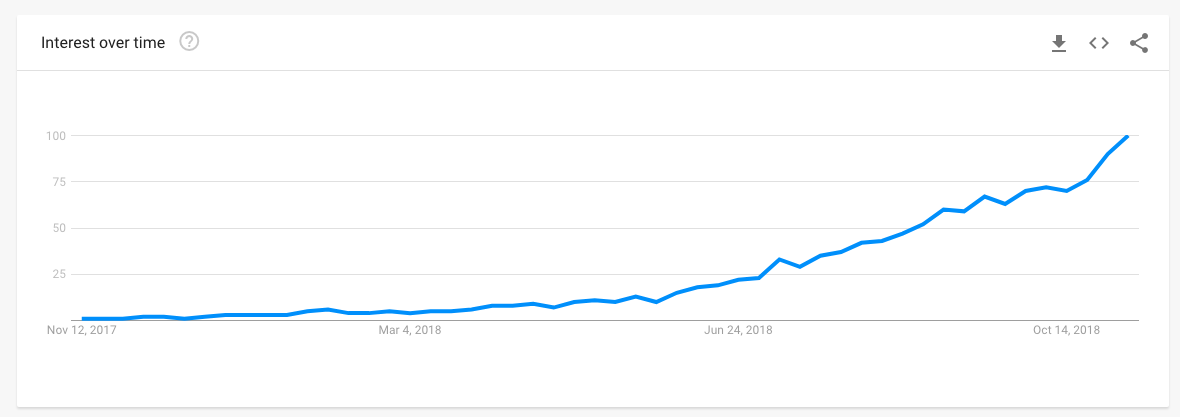Image resolution: width=1180 pixels, height=417 pixels.
Task: Open the embed code icon
Action: [1099, 43]
